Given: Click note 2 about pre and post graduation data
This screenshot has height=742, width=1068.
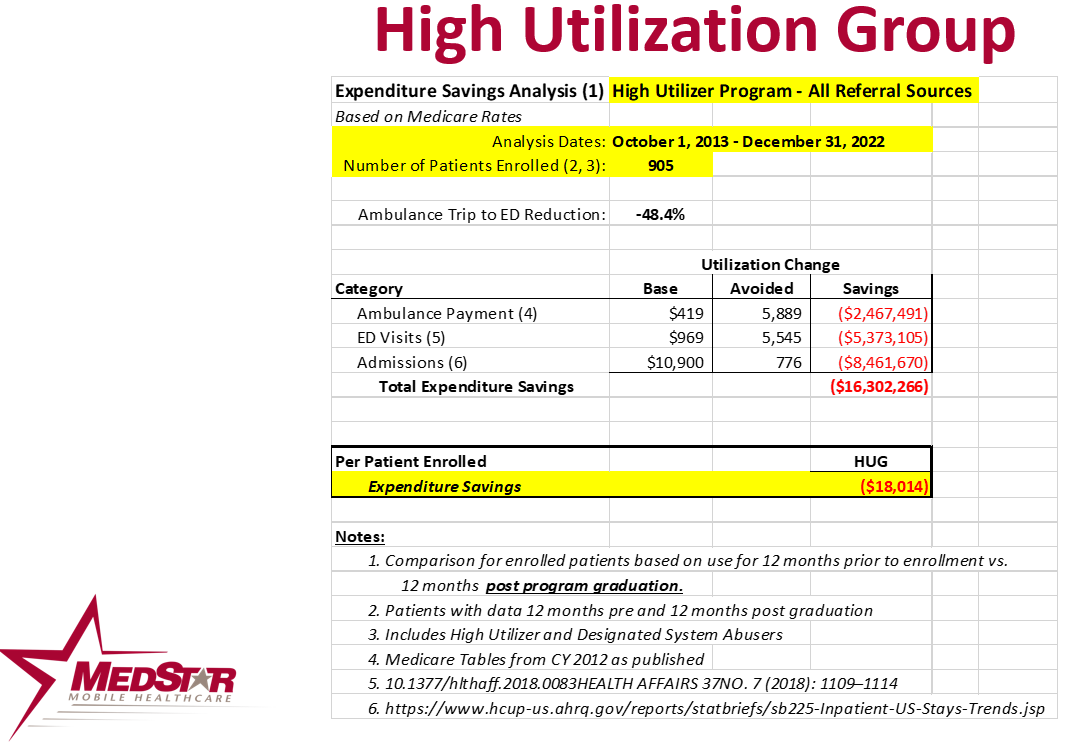Looking at the screenshot, I should point(620,610).
